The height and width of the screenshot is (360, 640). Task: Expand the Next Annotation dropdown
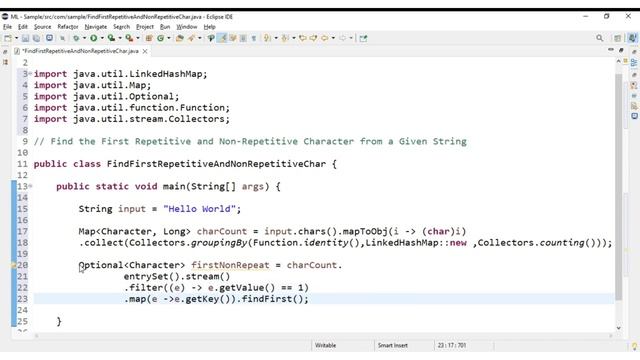click(276, 38)
